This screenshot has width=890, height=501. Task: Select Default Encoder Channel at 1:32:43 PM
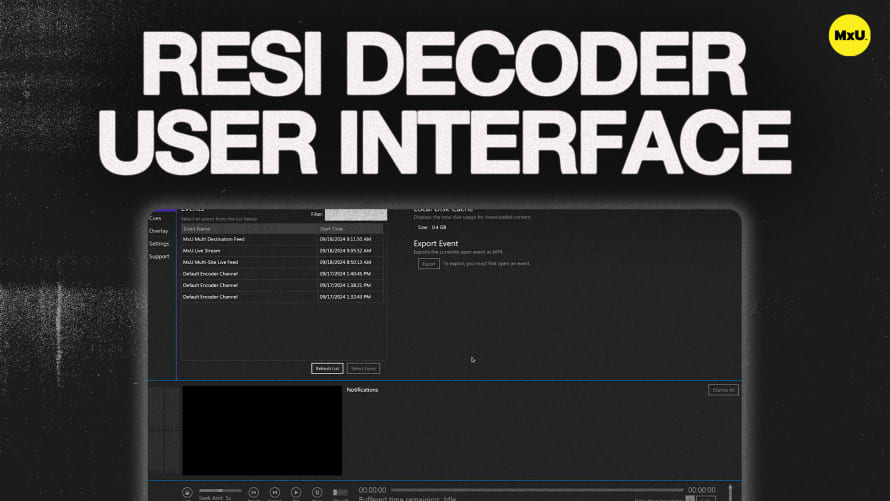point(282,297)
